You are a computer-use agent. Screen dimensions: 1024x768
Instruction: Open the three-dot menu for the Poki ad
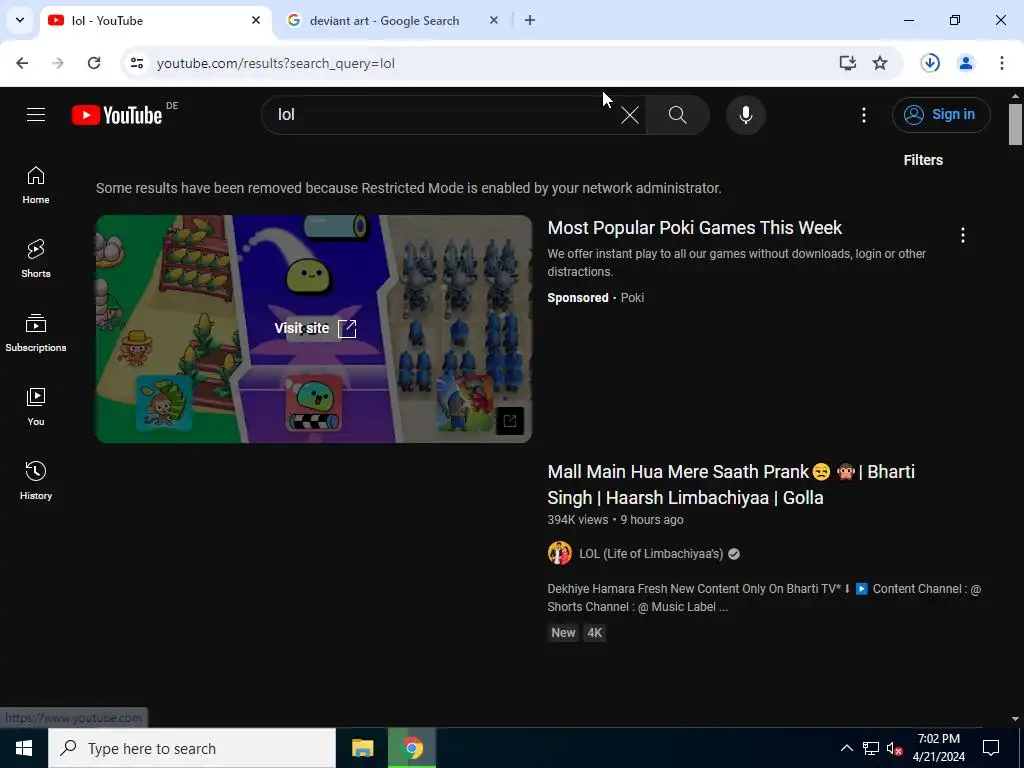tap(963, 235)
